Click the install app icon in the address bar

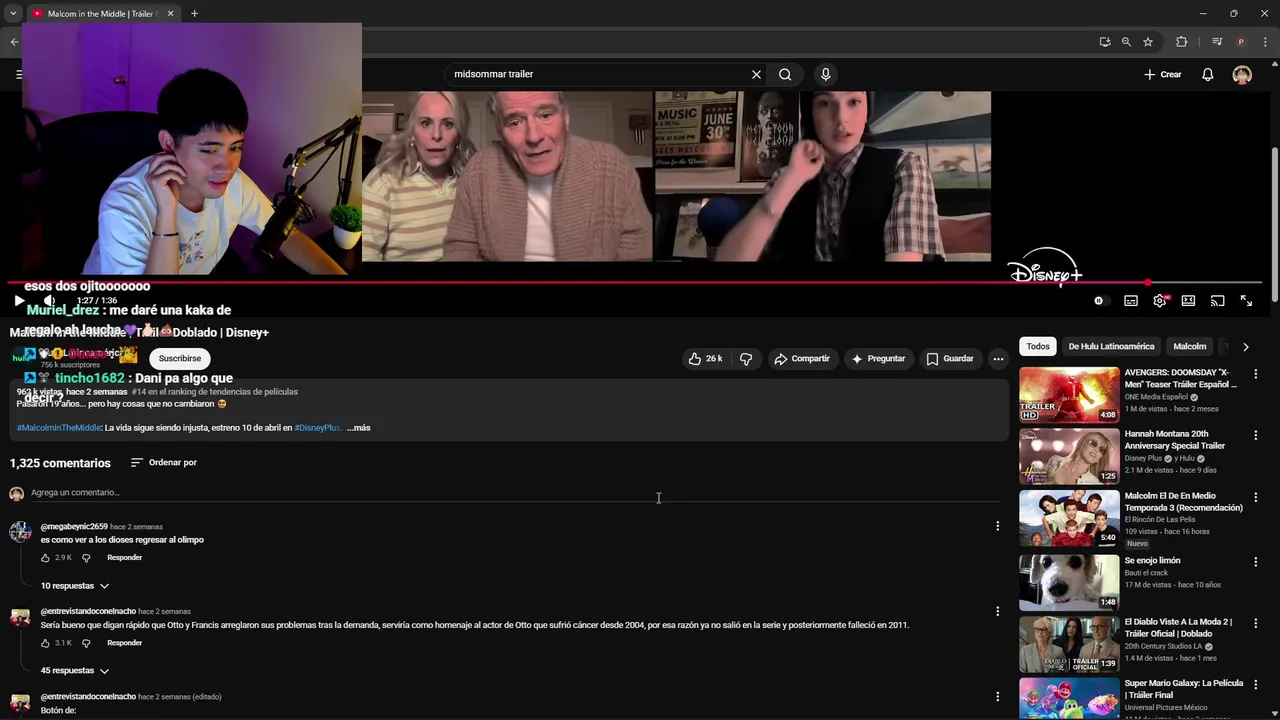pyautogui.click(x=1104, y=42)
